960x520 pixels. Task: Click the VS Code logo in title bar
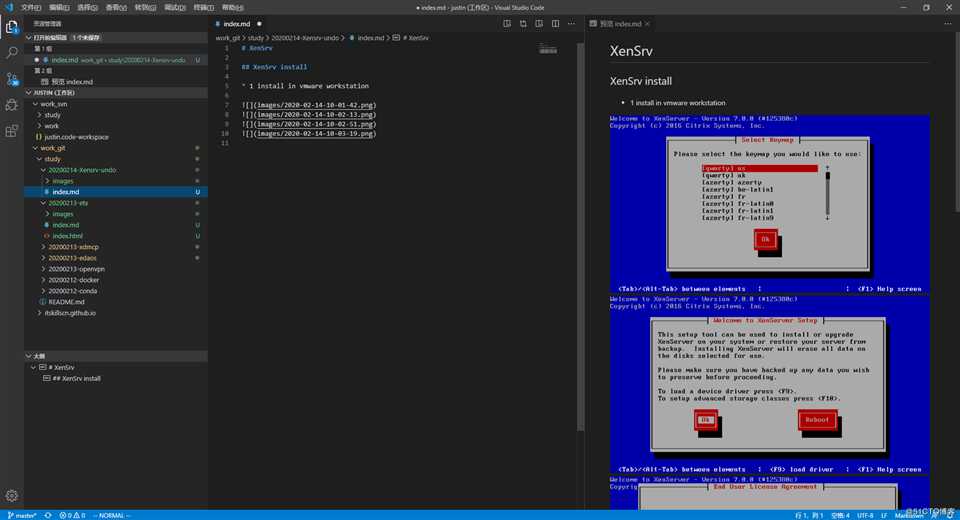[9, 7]
